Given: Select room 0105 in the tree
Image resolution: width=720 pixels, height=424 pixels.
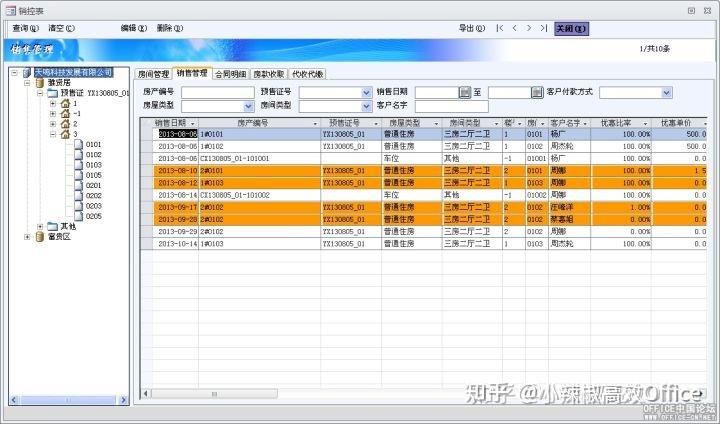Looking at the screenshot, I should [x=93, y=175].
